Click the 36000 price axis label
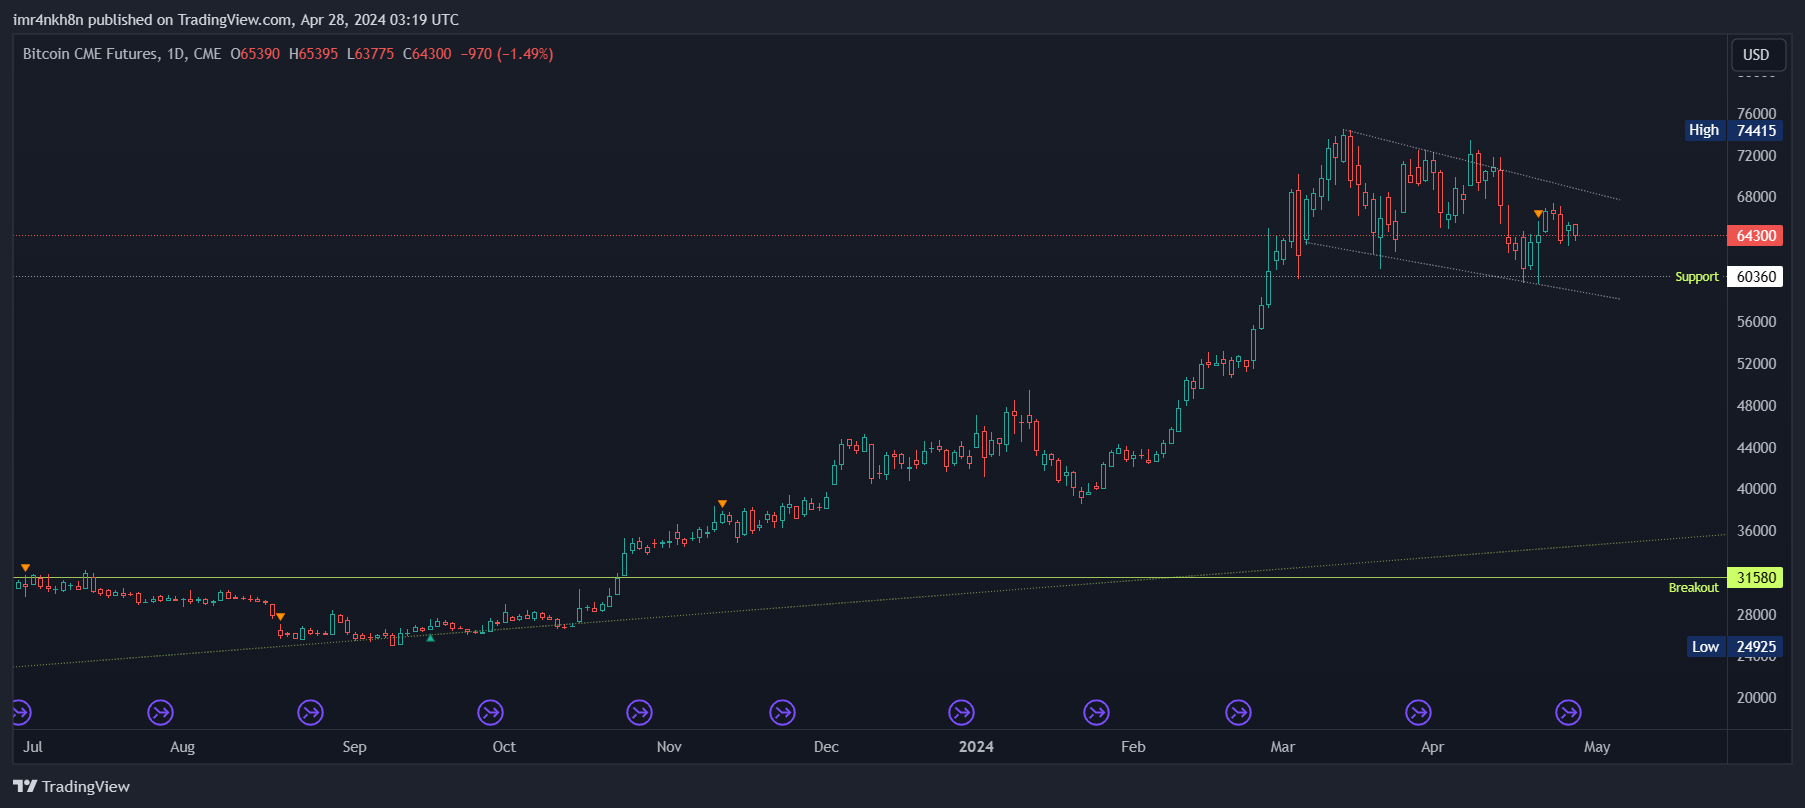 pos(1756,531)
